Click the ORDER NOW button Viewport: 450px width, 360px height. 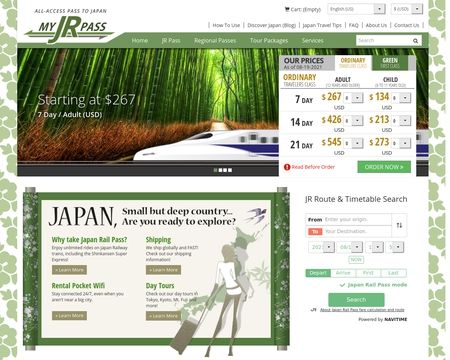coord(384,167)
